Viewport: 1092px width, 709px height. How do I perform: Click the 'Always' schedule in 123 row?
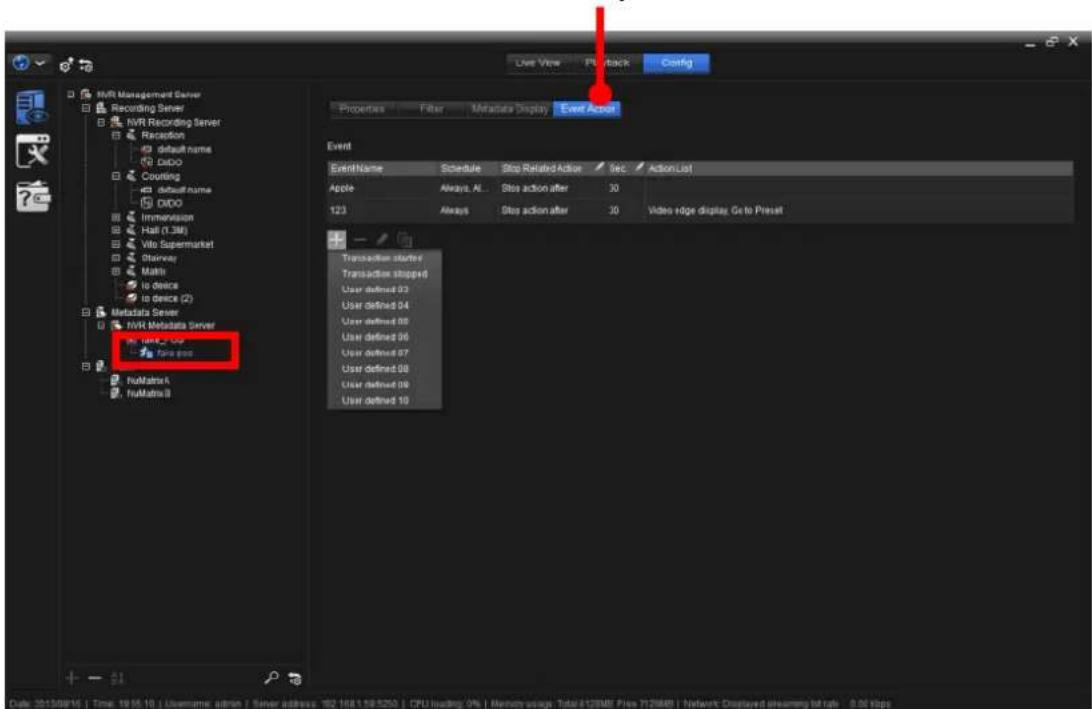(454, 210)
